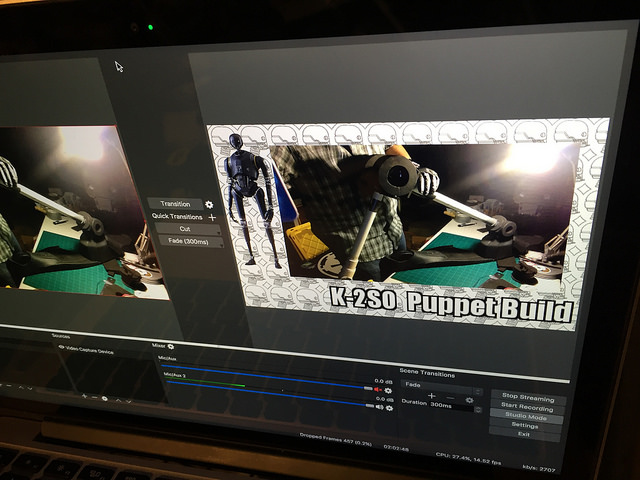Open scene transition properties gear
Screen dimensions: 640x480
click(469, 400)
